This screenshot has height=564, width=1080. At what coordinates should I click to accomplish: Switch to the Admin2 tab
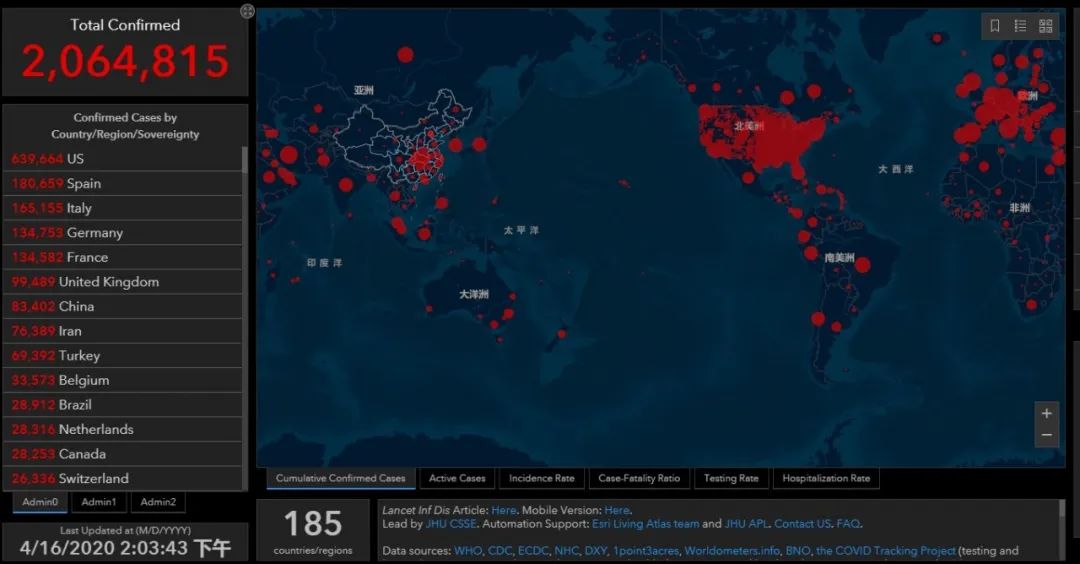[x=158, y=502]
